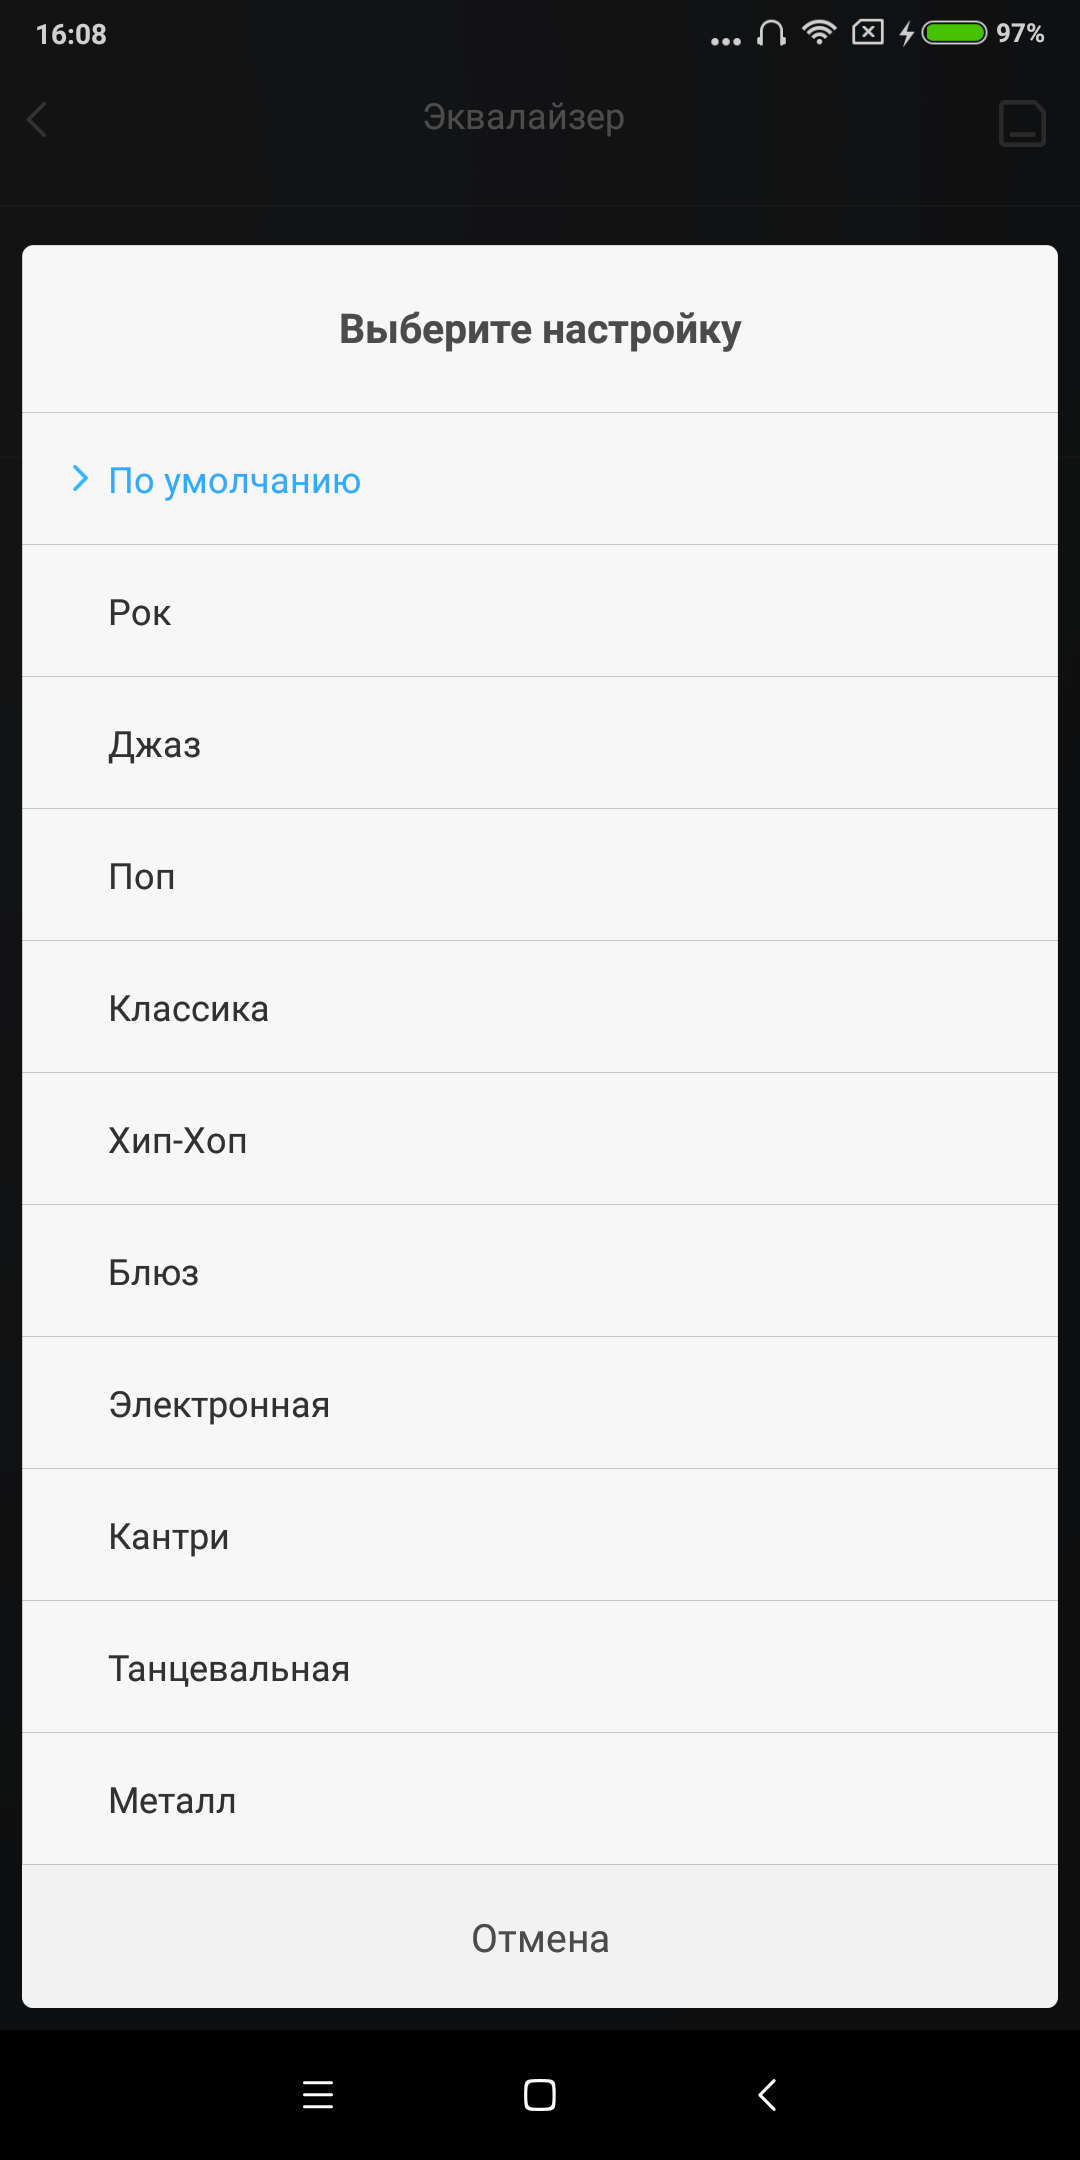The height and width of the screenshot is (2160, 1080).
Task: Tap the back arrow in the Эквалайзер header
Action: coord(37,120)
